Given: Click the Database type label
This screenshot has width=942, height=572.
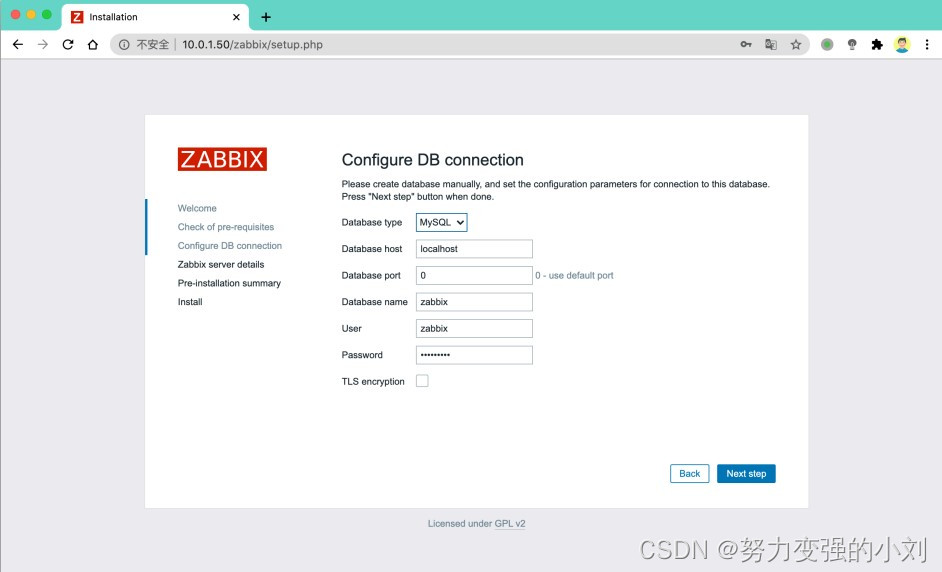Looking at the screenshot, I should (x=372, y=222).
